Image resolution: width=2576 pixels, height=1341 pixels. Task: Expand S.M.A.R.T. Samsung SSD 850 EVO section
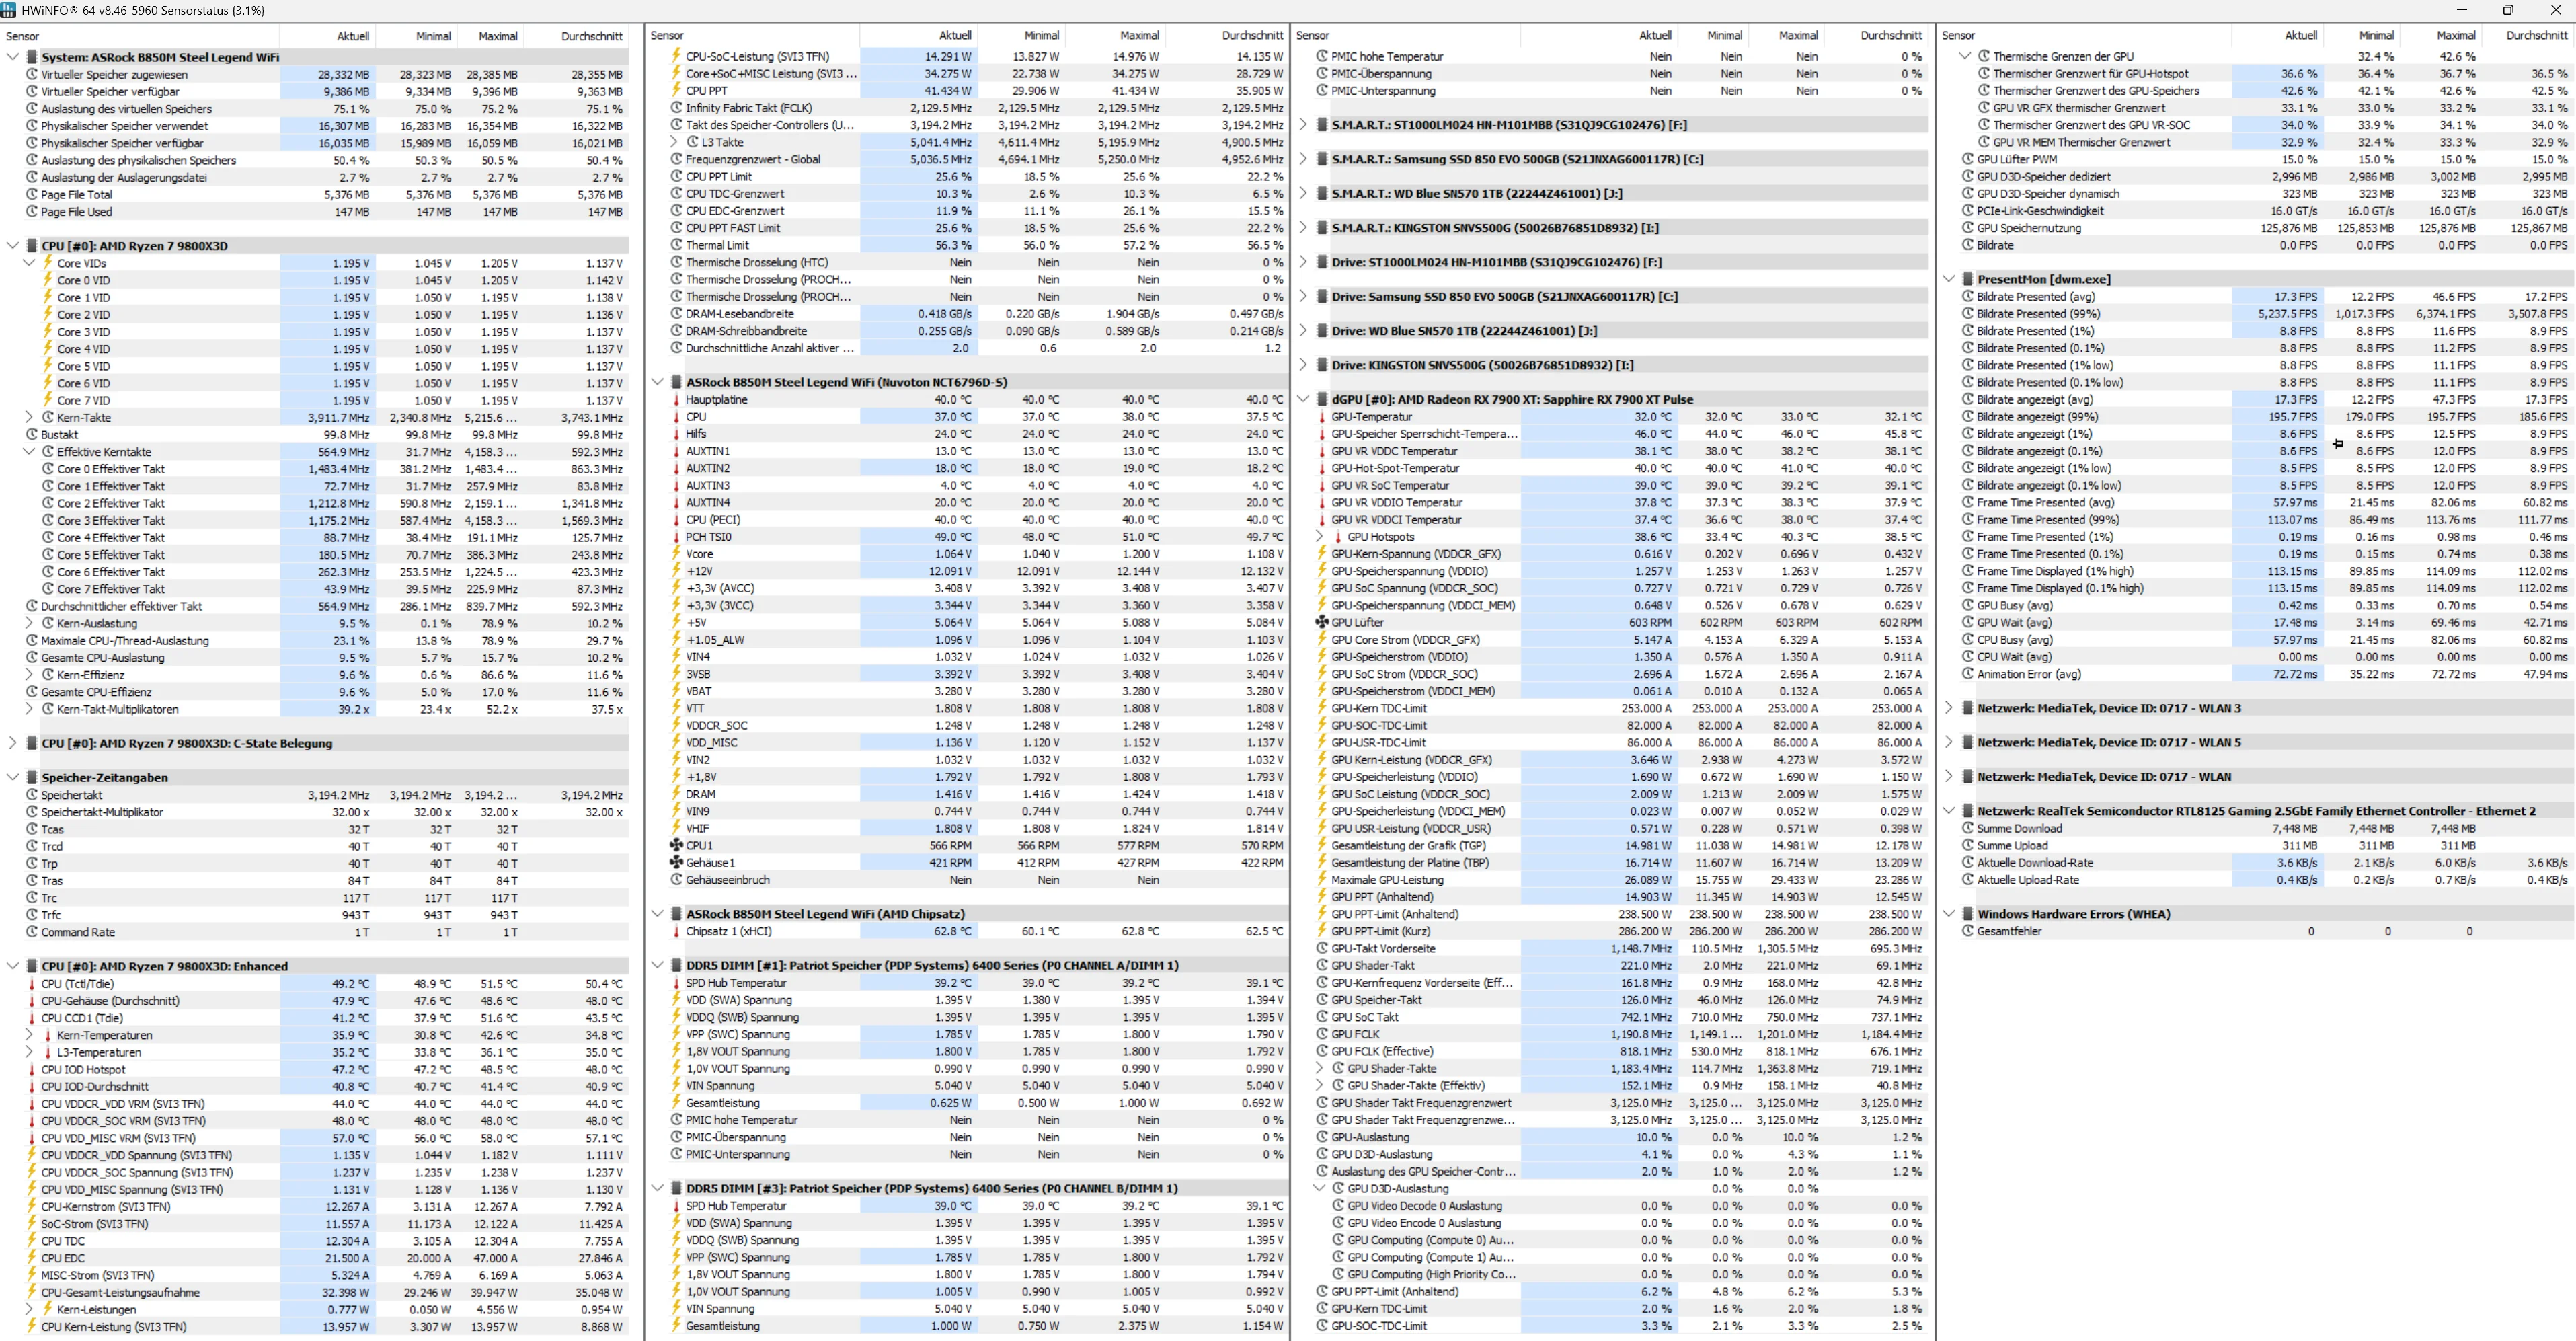point(1303,159)
